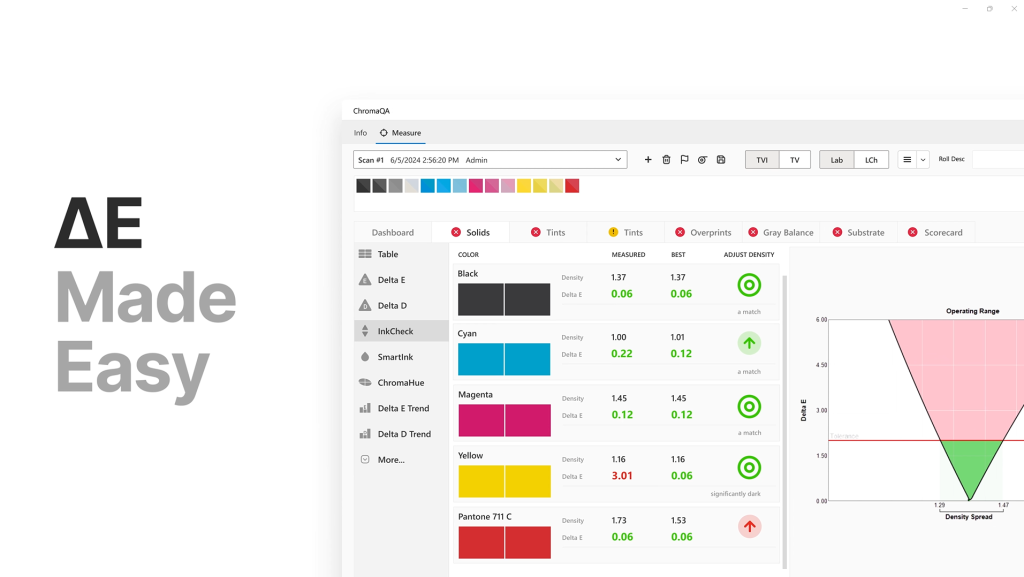
Task: Select SmartInk in the sidebar
Action: click(394, 357)
